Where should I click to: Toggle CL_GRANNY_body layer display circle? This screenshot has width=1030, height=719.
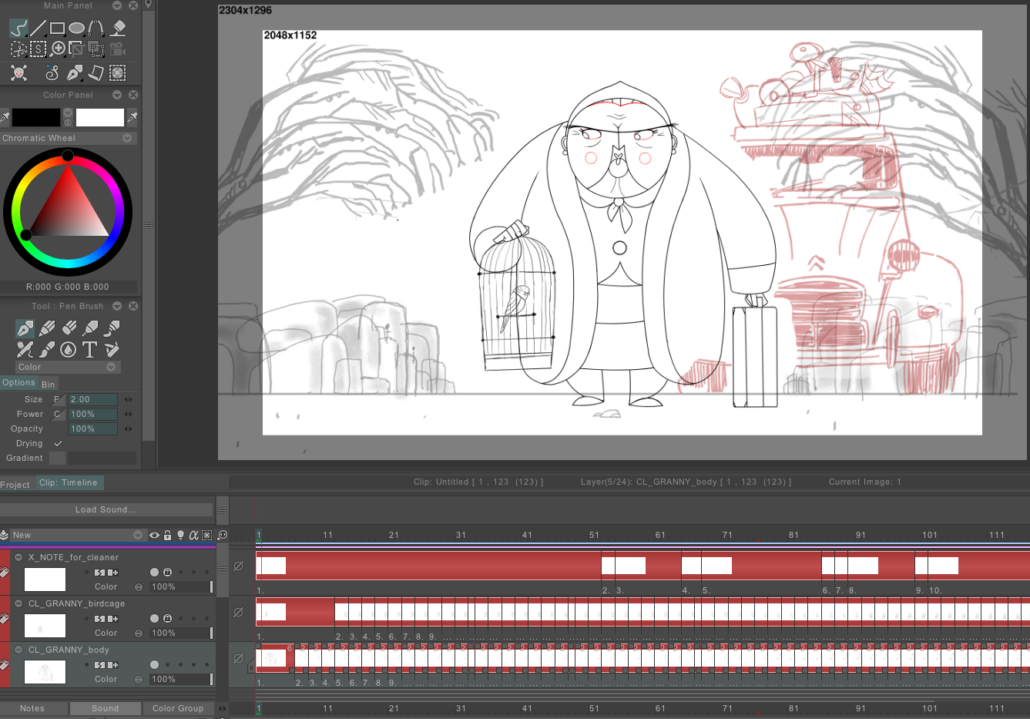tap(154, 665)
